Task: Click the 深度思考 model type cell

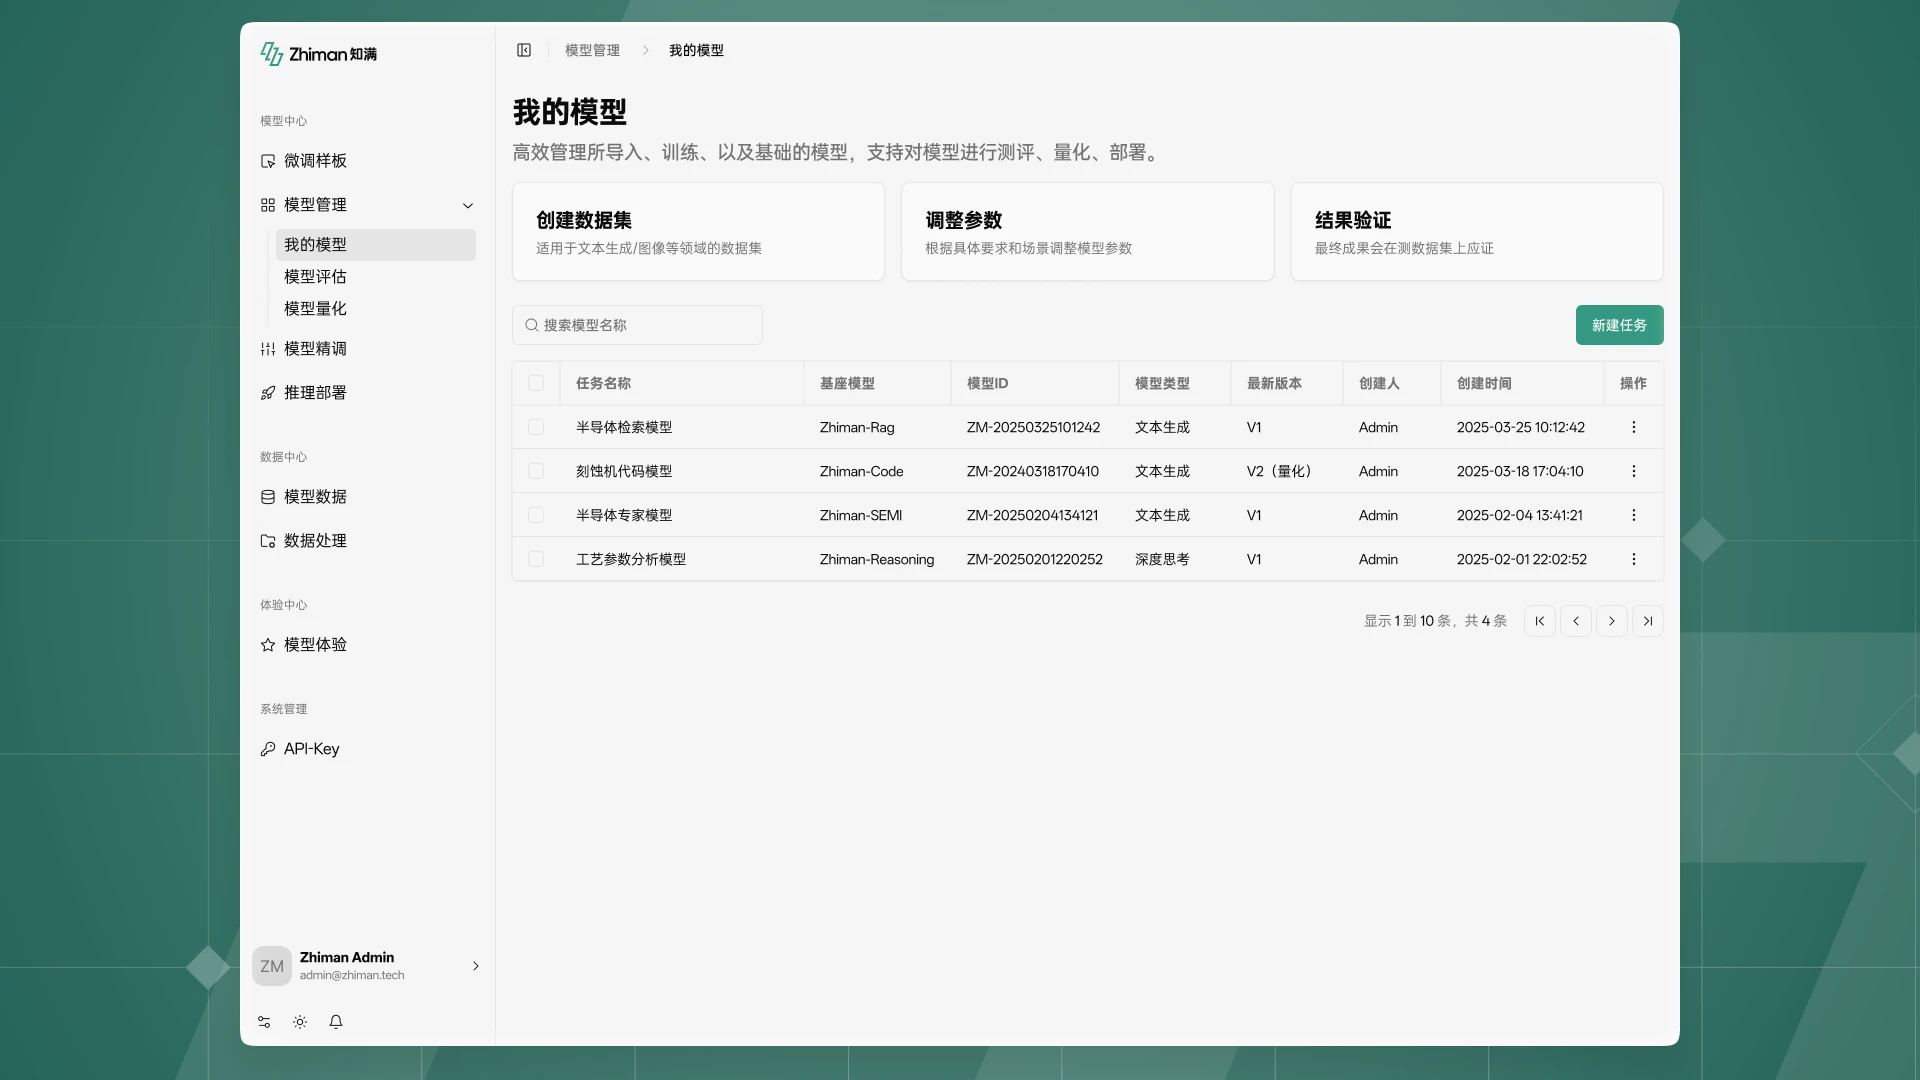Action: (x=1162, y=559)
